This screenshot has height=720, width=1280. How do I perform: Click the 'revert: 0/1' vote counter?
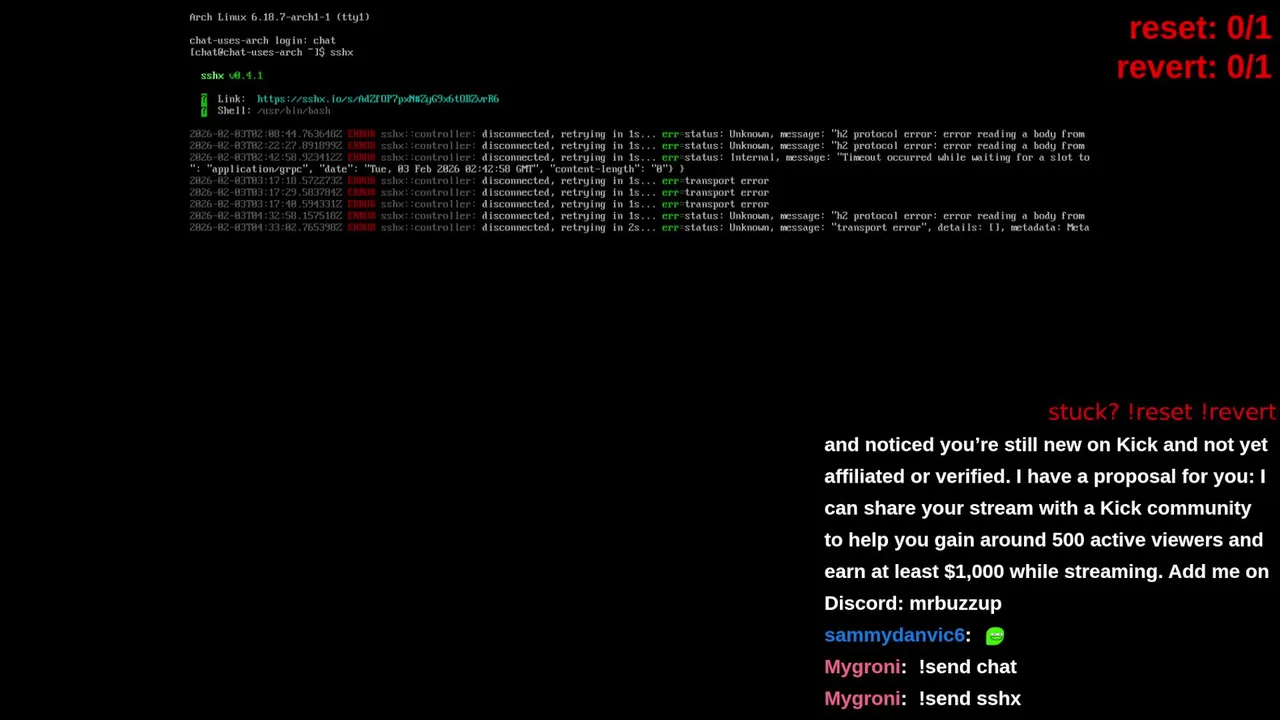click(x=1193, y=67)
